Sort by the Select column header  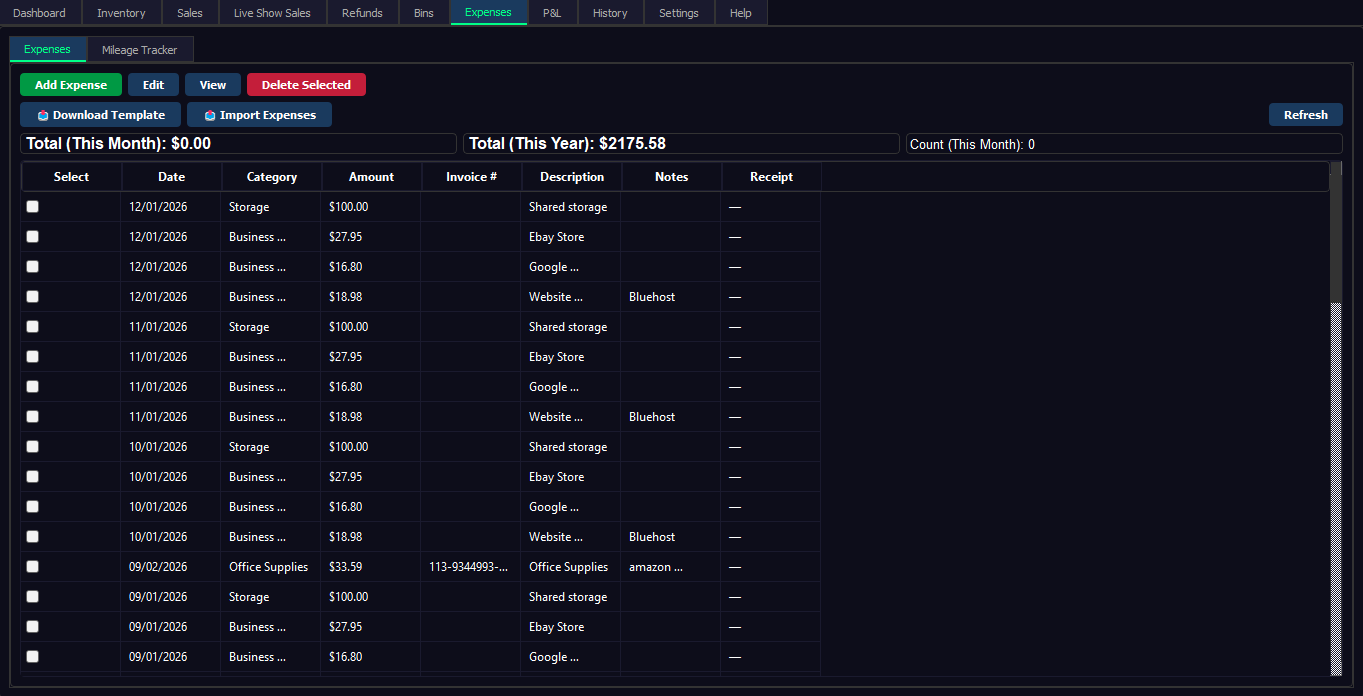(x=71, y=177)
